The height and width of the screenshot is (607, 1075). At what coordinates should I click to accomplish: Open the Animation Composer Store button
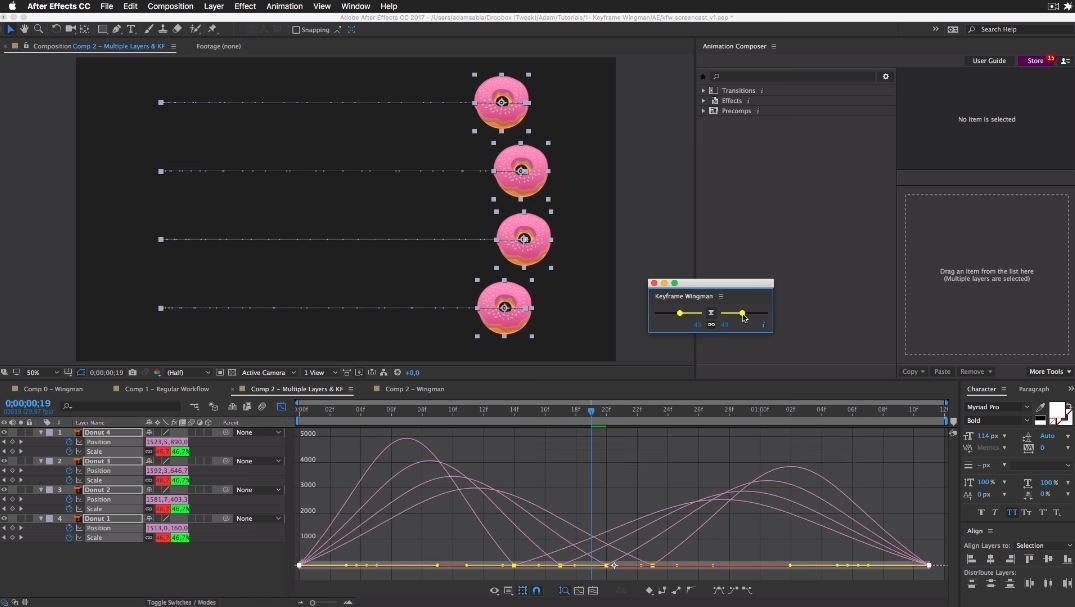point(1035,60)
